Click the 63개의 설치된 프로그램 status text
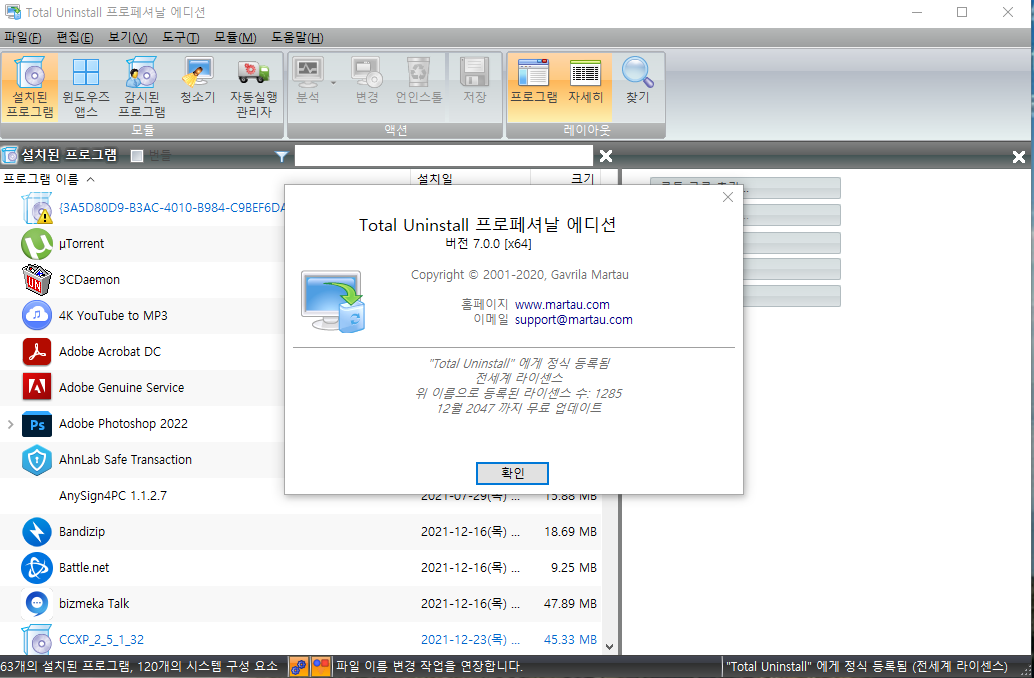Image resolution: width=1034 pixels, height=678 pixels. point(139,667)
